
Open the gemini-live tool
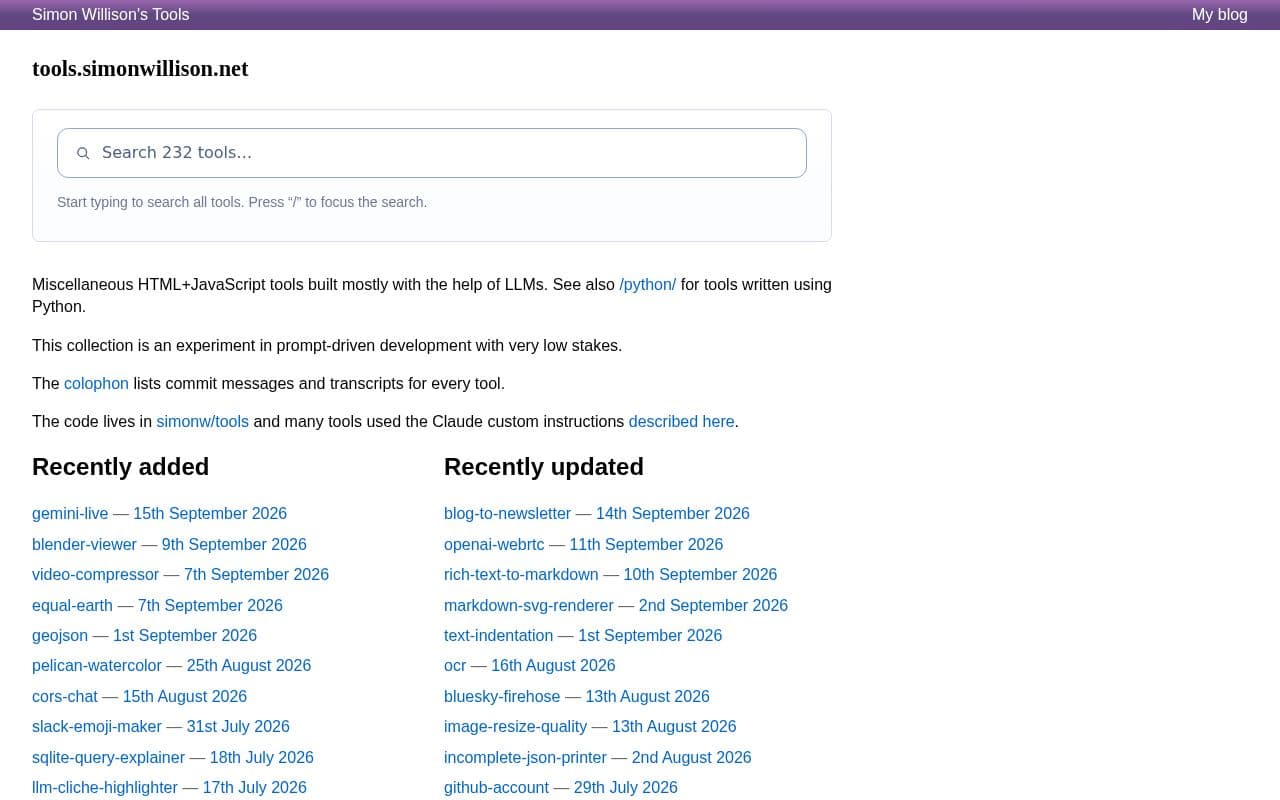coord(70,513)
